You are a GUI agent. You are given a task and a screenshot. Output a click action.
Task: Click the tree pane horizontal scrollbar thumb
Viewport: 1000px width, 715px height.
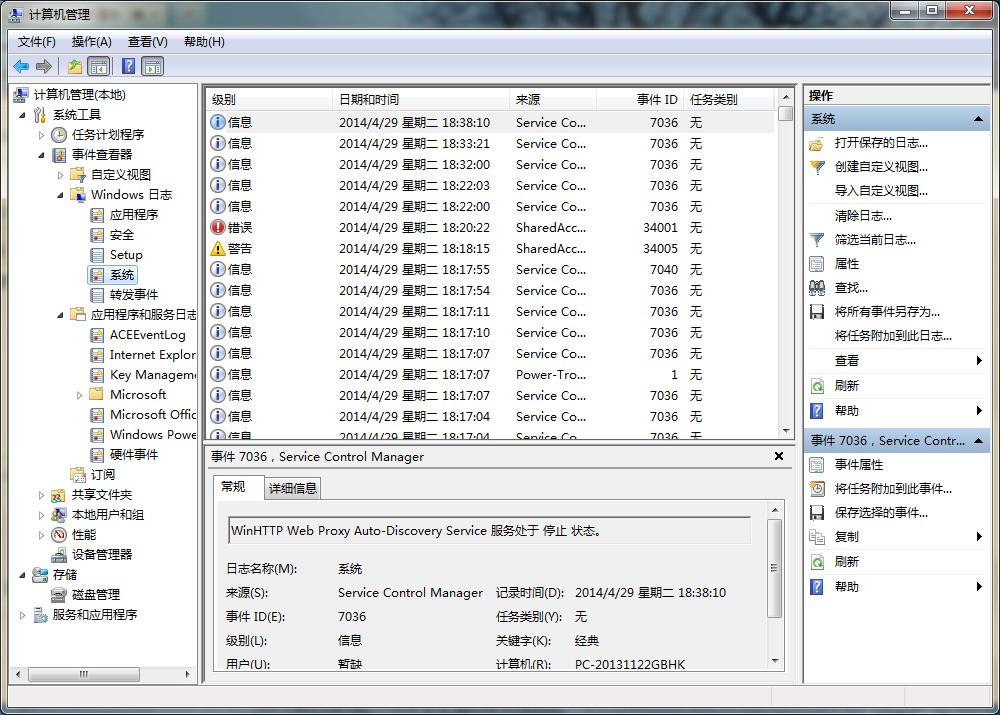(x=84, y=674)
